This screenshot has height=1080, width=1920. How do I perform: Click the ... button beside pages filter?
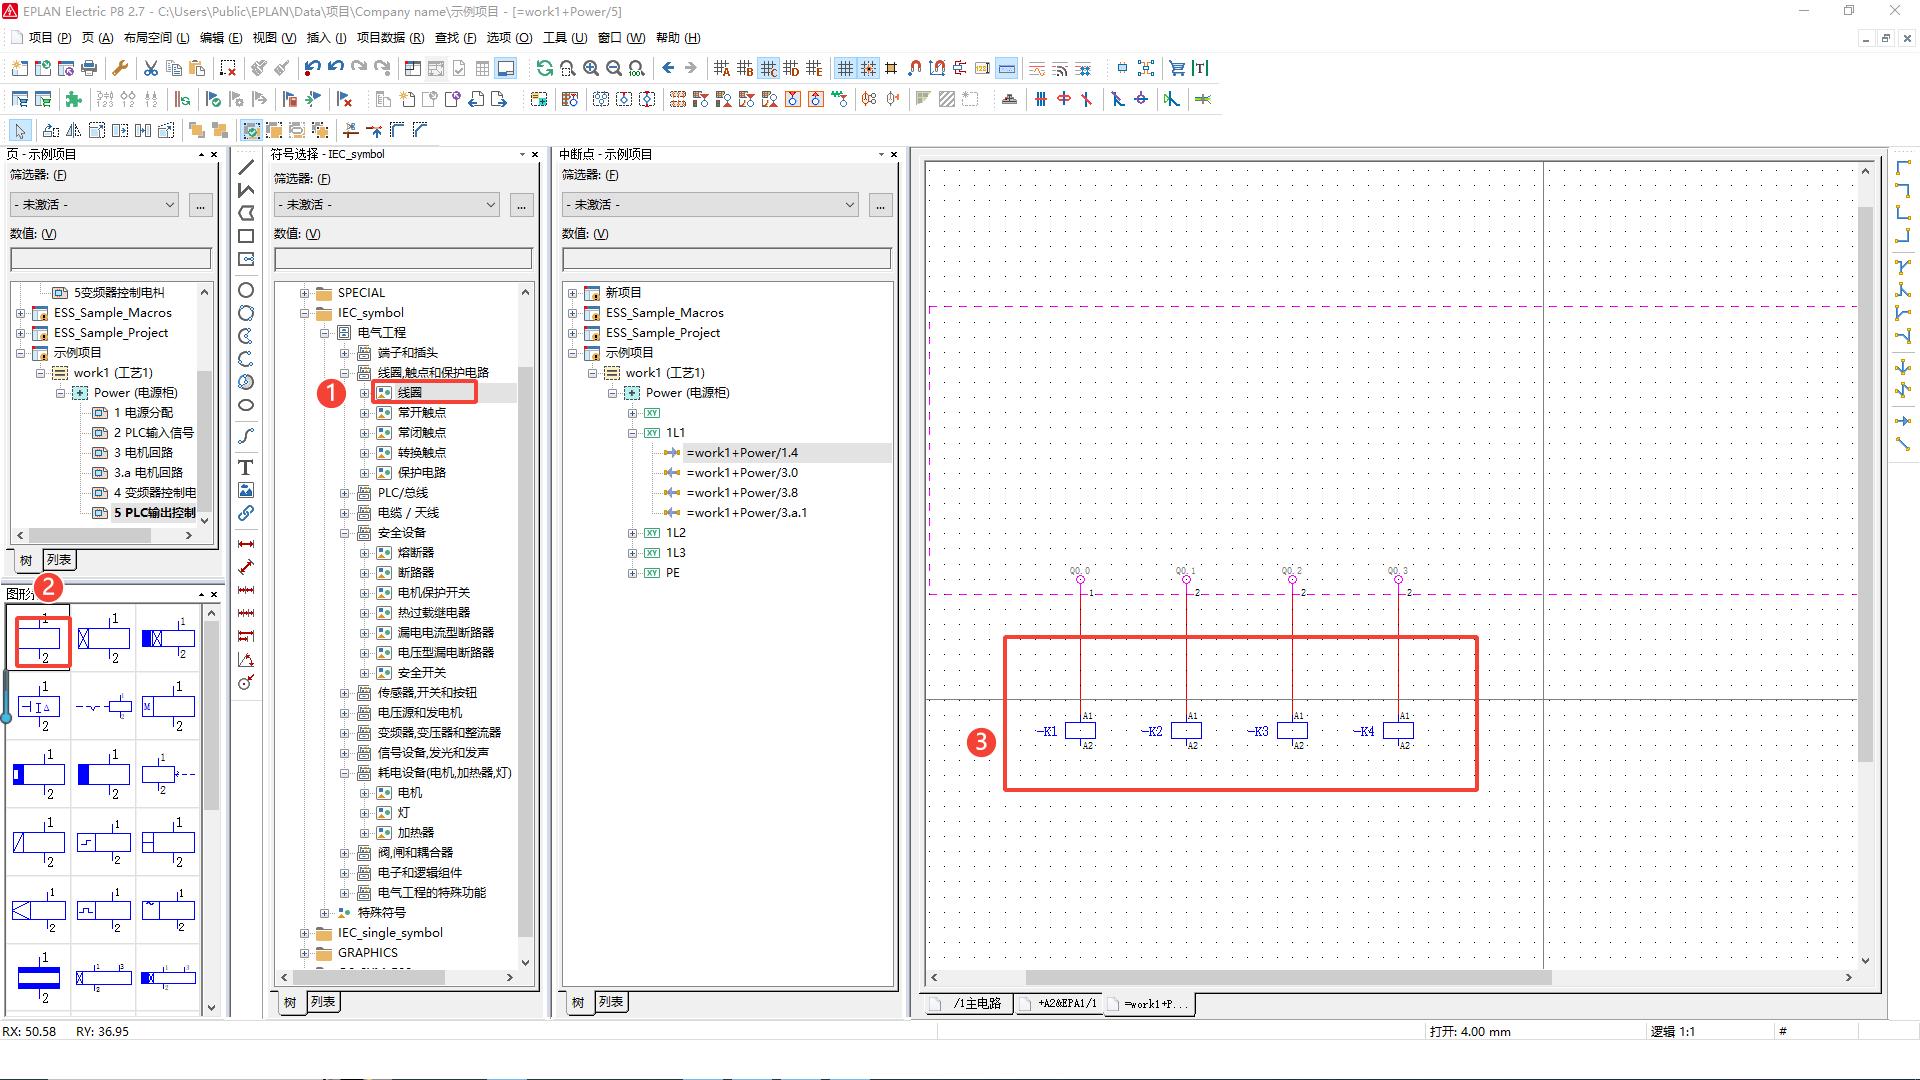(200, 204)
